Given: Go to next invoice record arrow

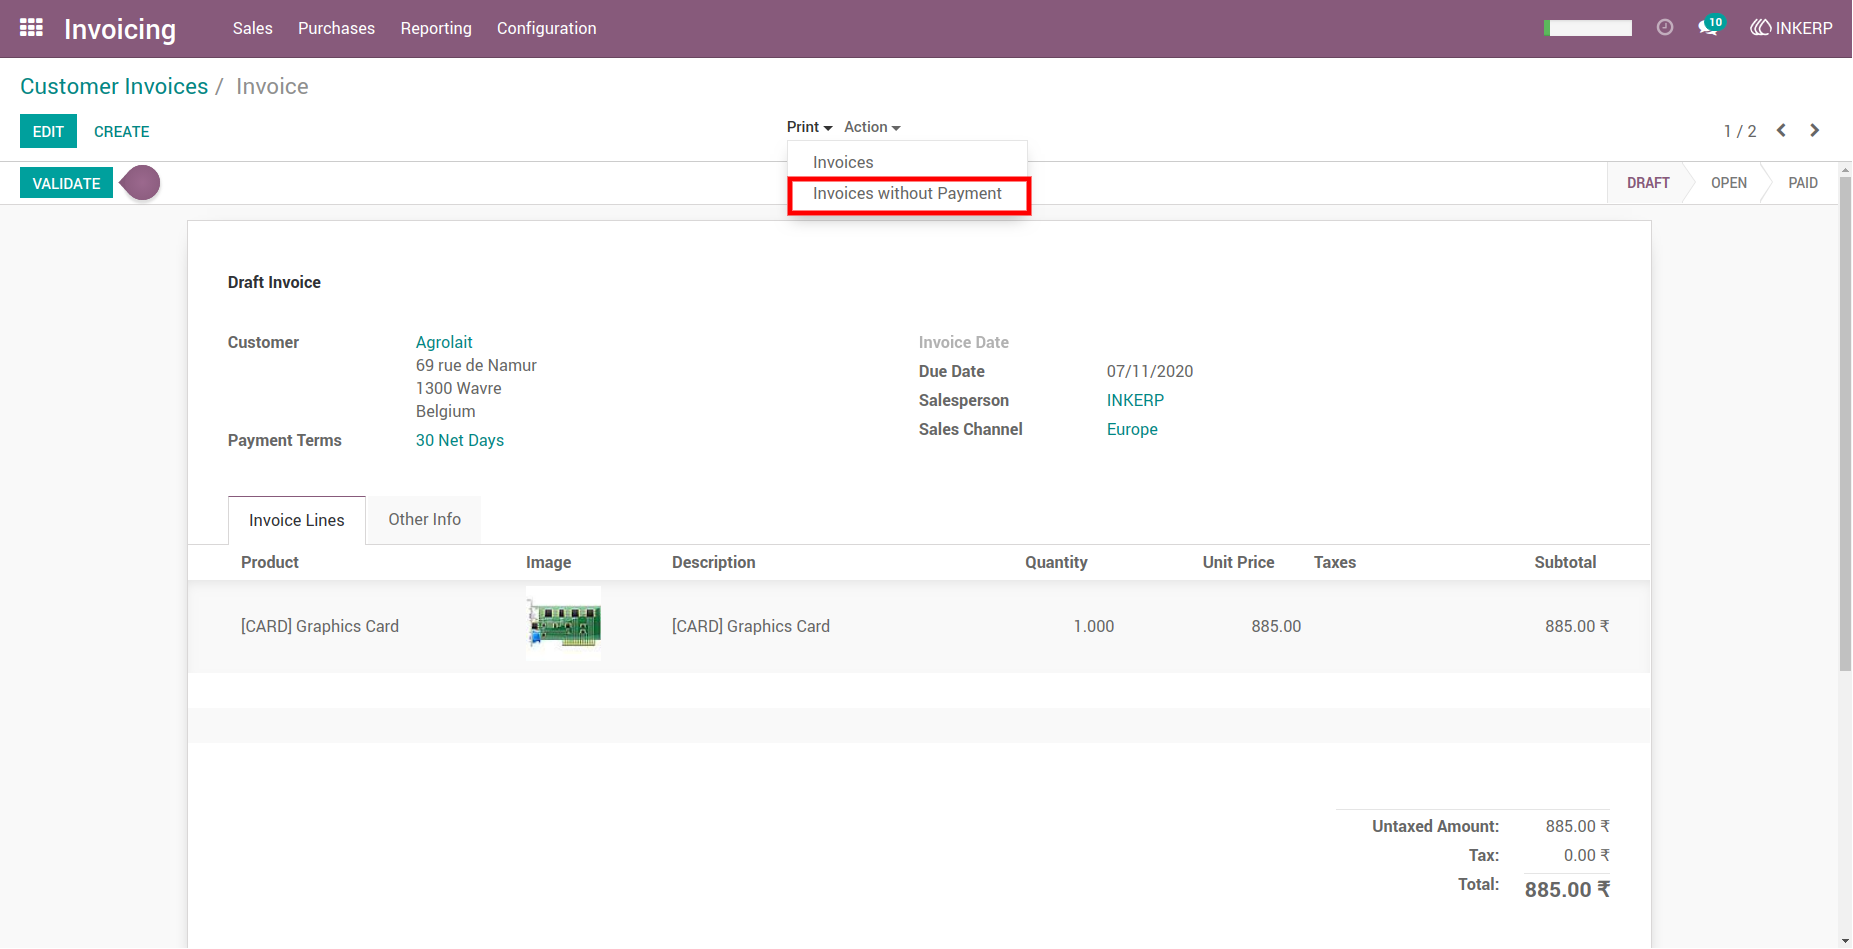Looking at the screenshot, I should (x=1815, y=131).
